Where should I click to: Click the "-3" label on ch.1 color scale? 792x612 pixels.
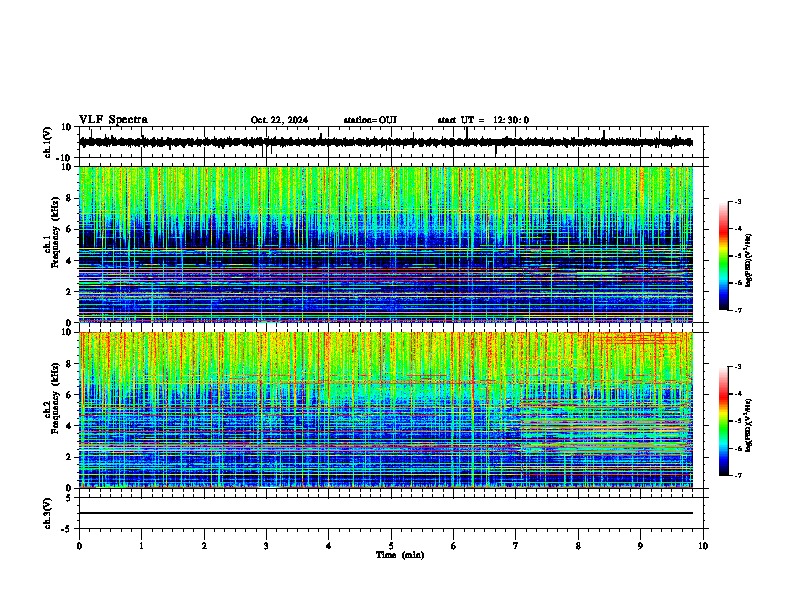tap(737, 201)
